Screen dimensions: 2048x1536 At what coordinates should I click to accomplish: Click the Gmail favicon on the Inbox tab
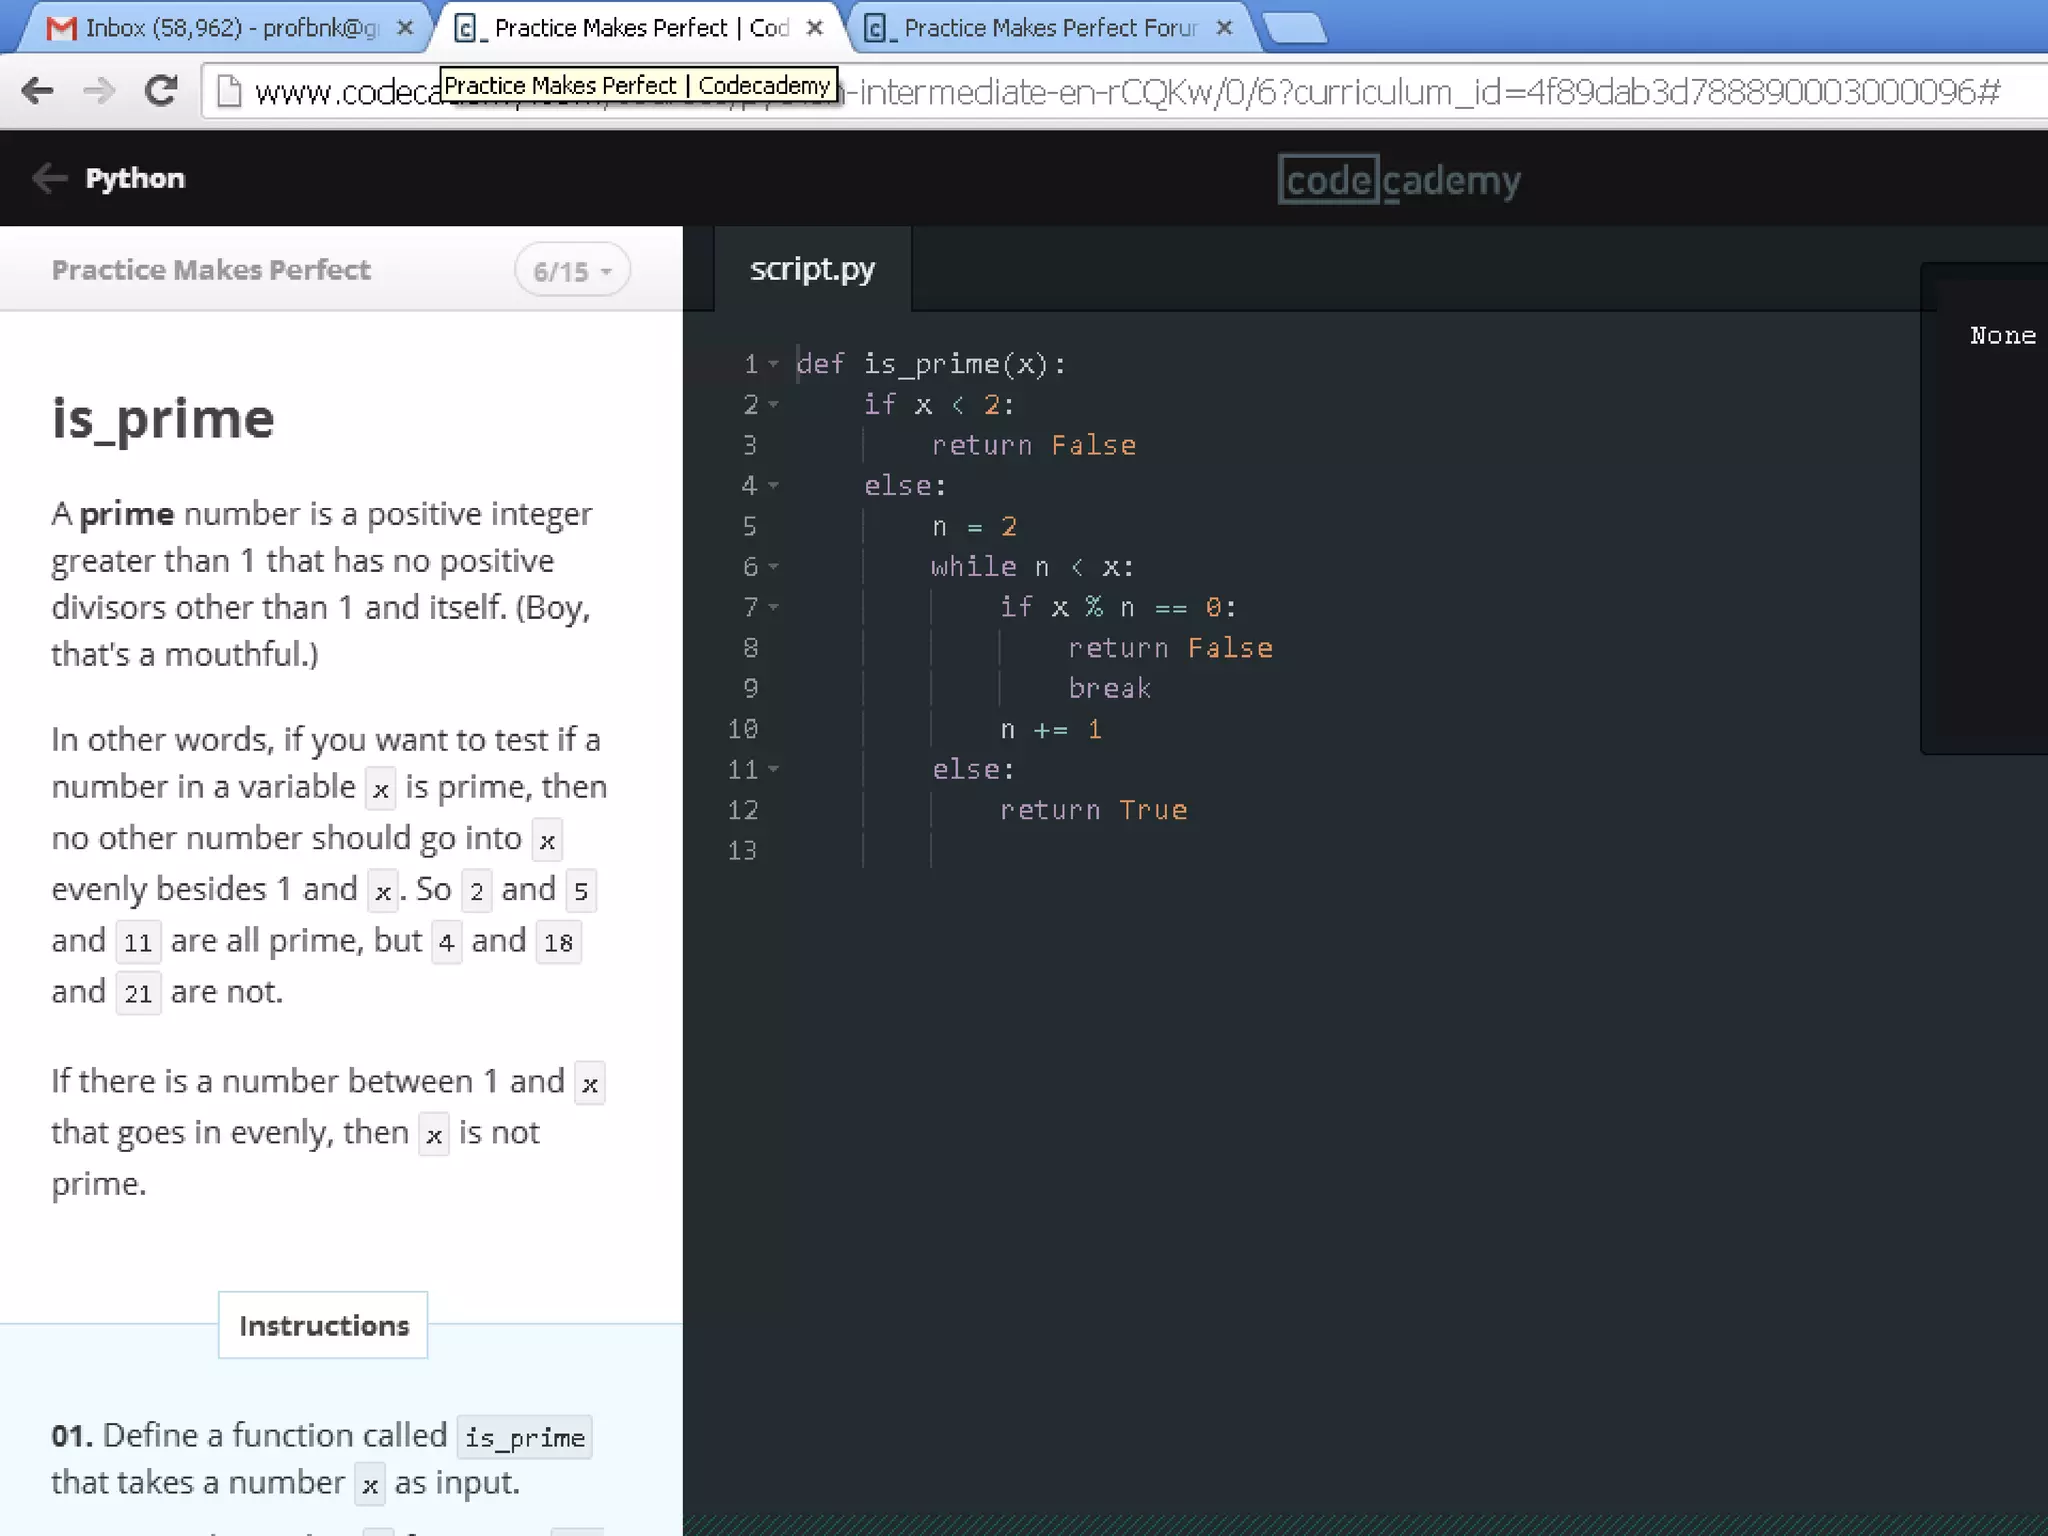61,28
